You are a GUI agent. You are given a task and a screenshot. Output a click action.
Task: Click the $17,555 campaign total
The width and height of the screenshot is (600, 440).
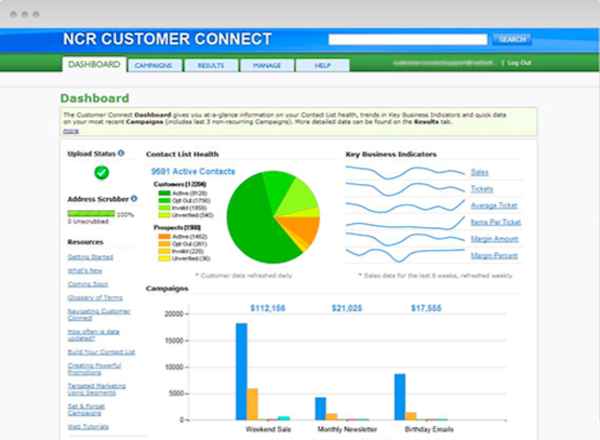426,308
